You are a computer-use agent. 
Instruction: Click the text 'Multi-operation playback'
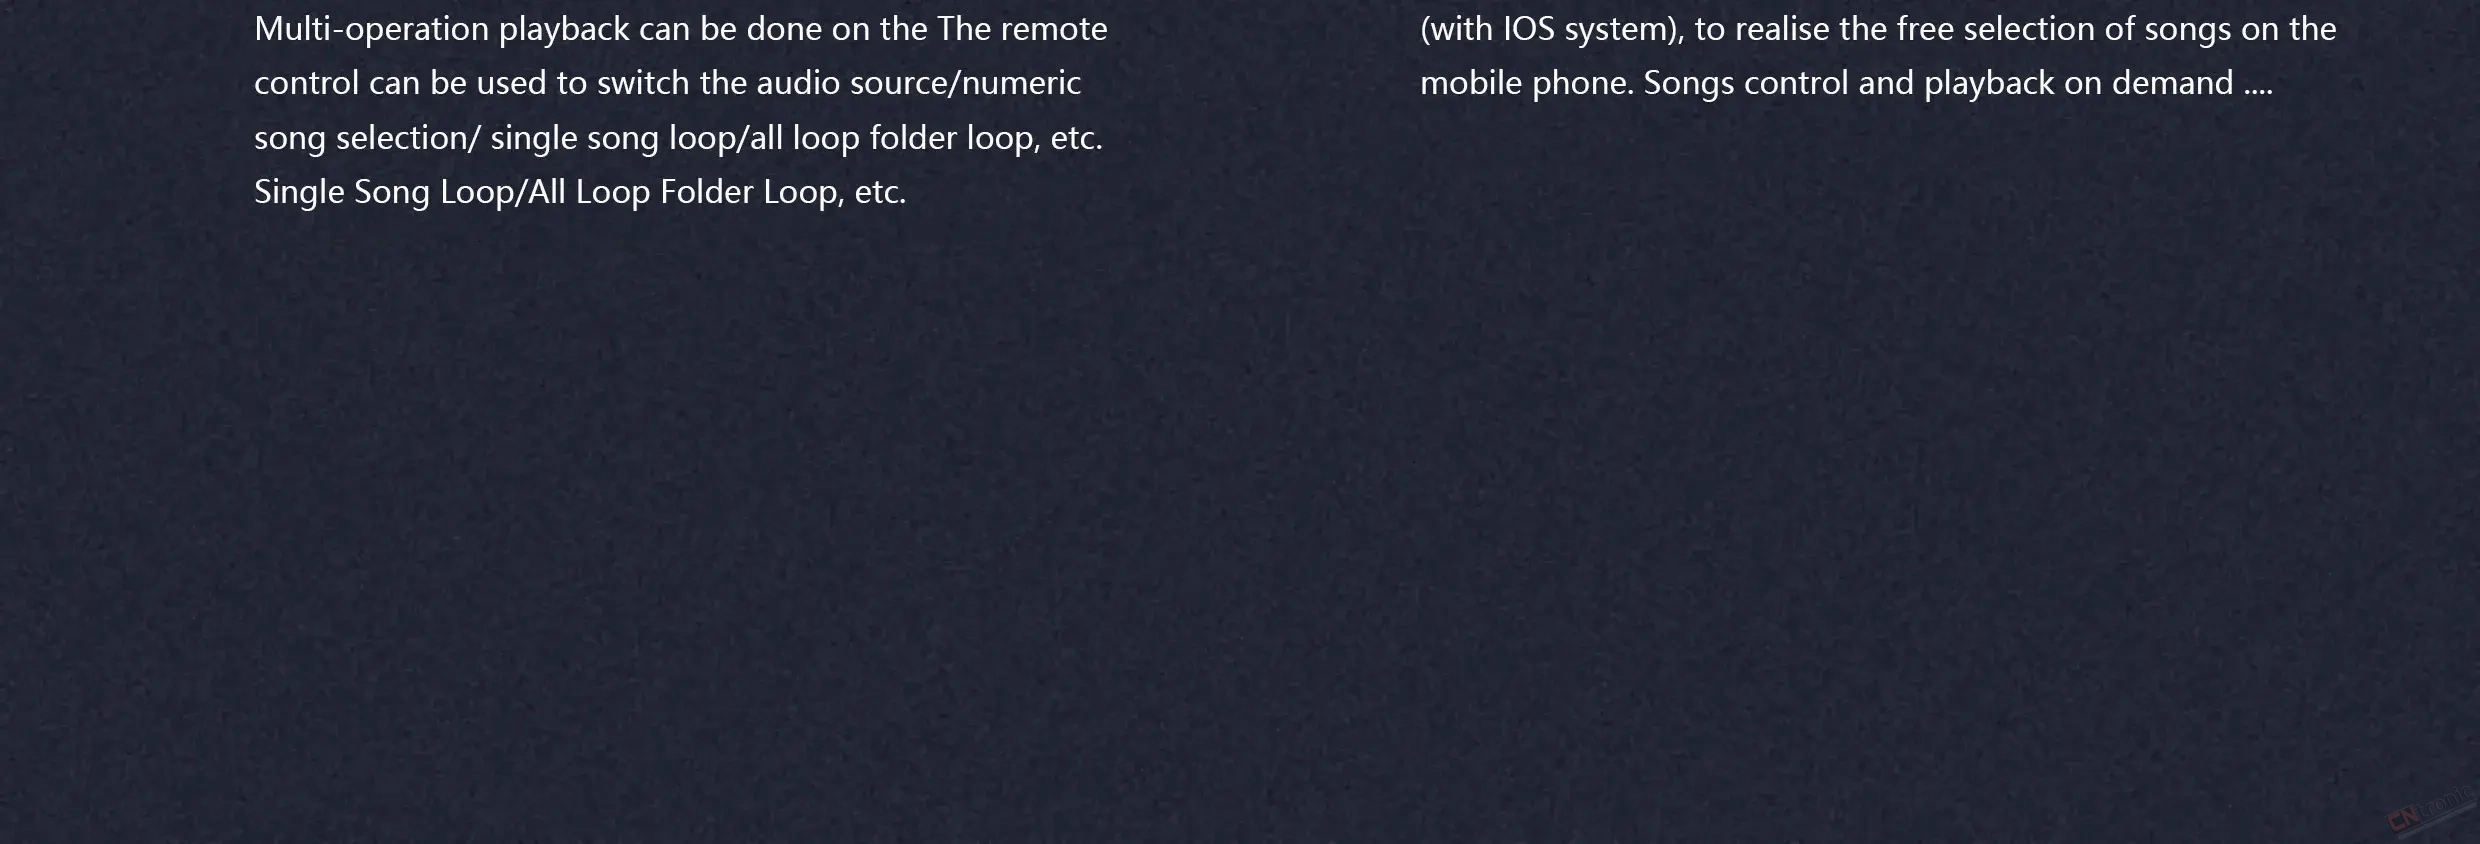[442, 29]
